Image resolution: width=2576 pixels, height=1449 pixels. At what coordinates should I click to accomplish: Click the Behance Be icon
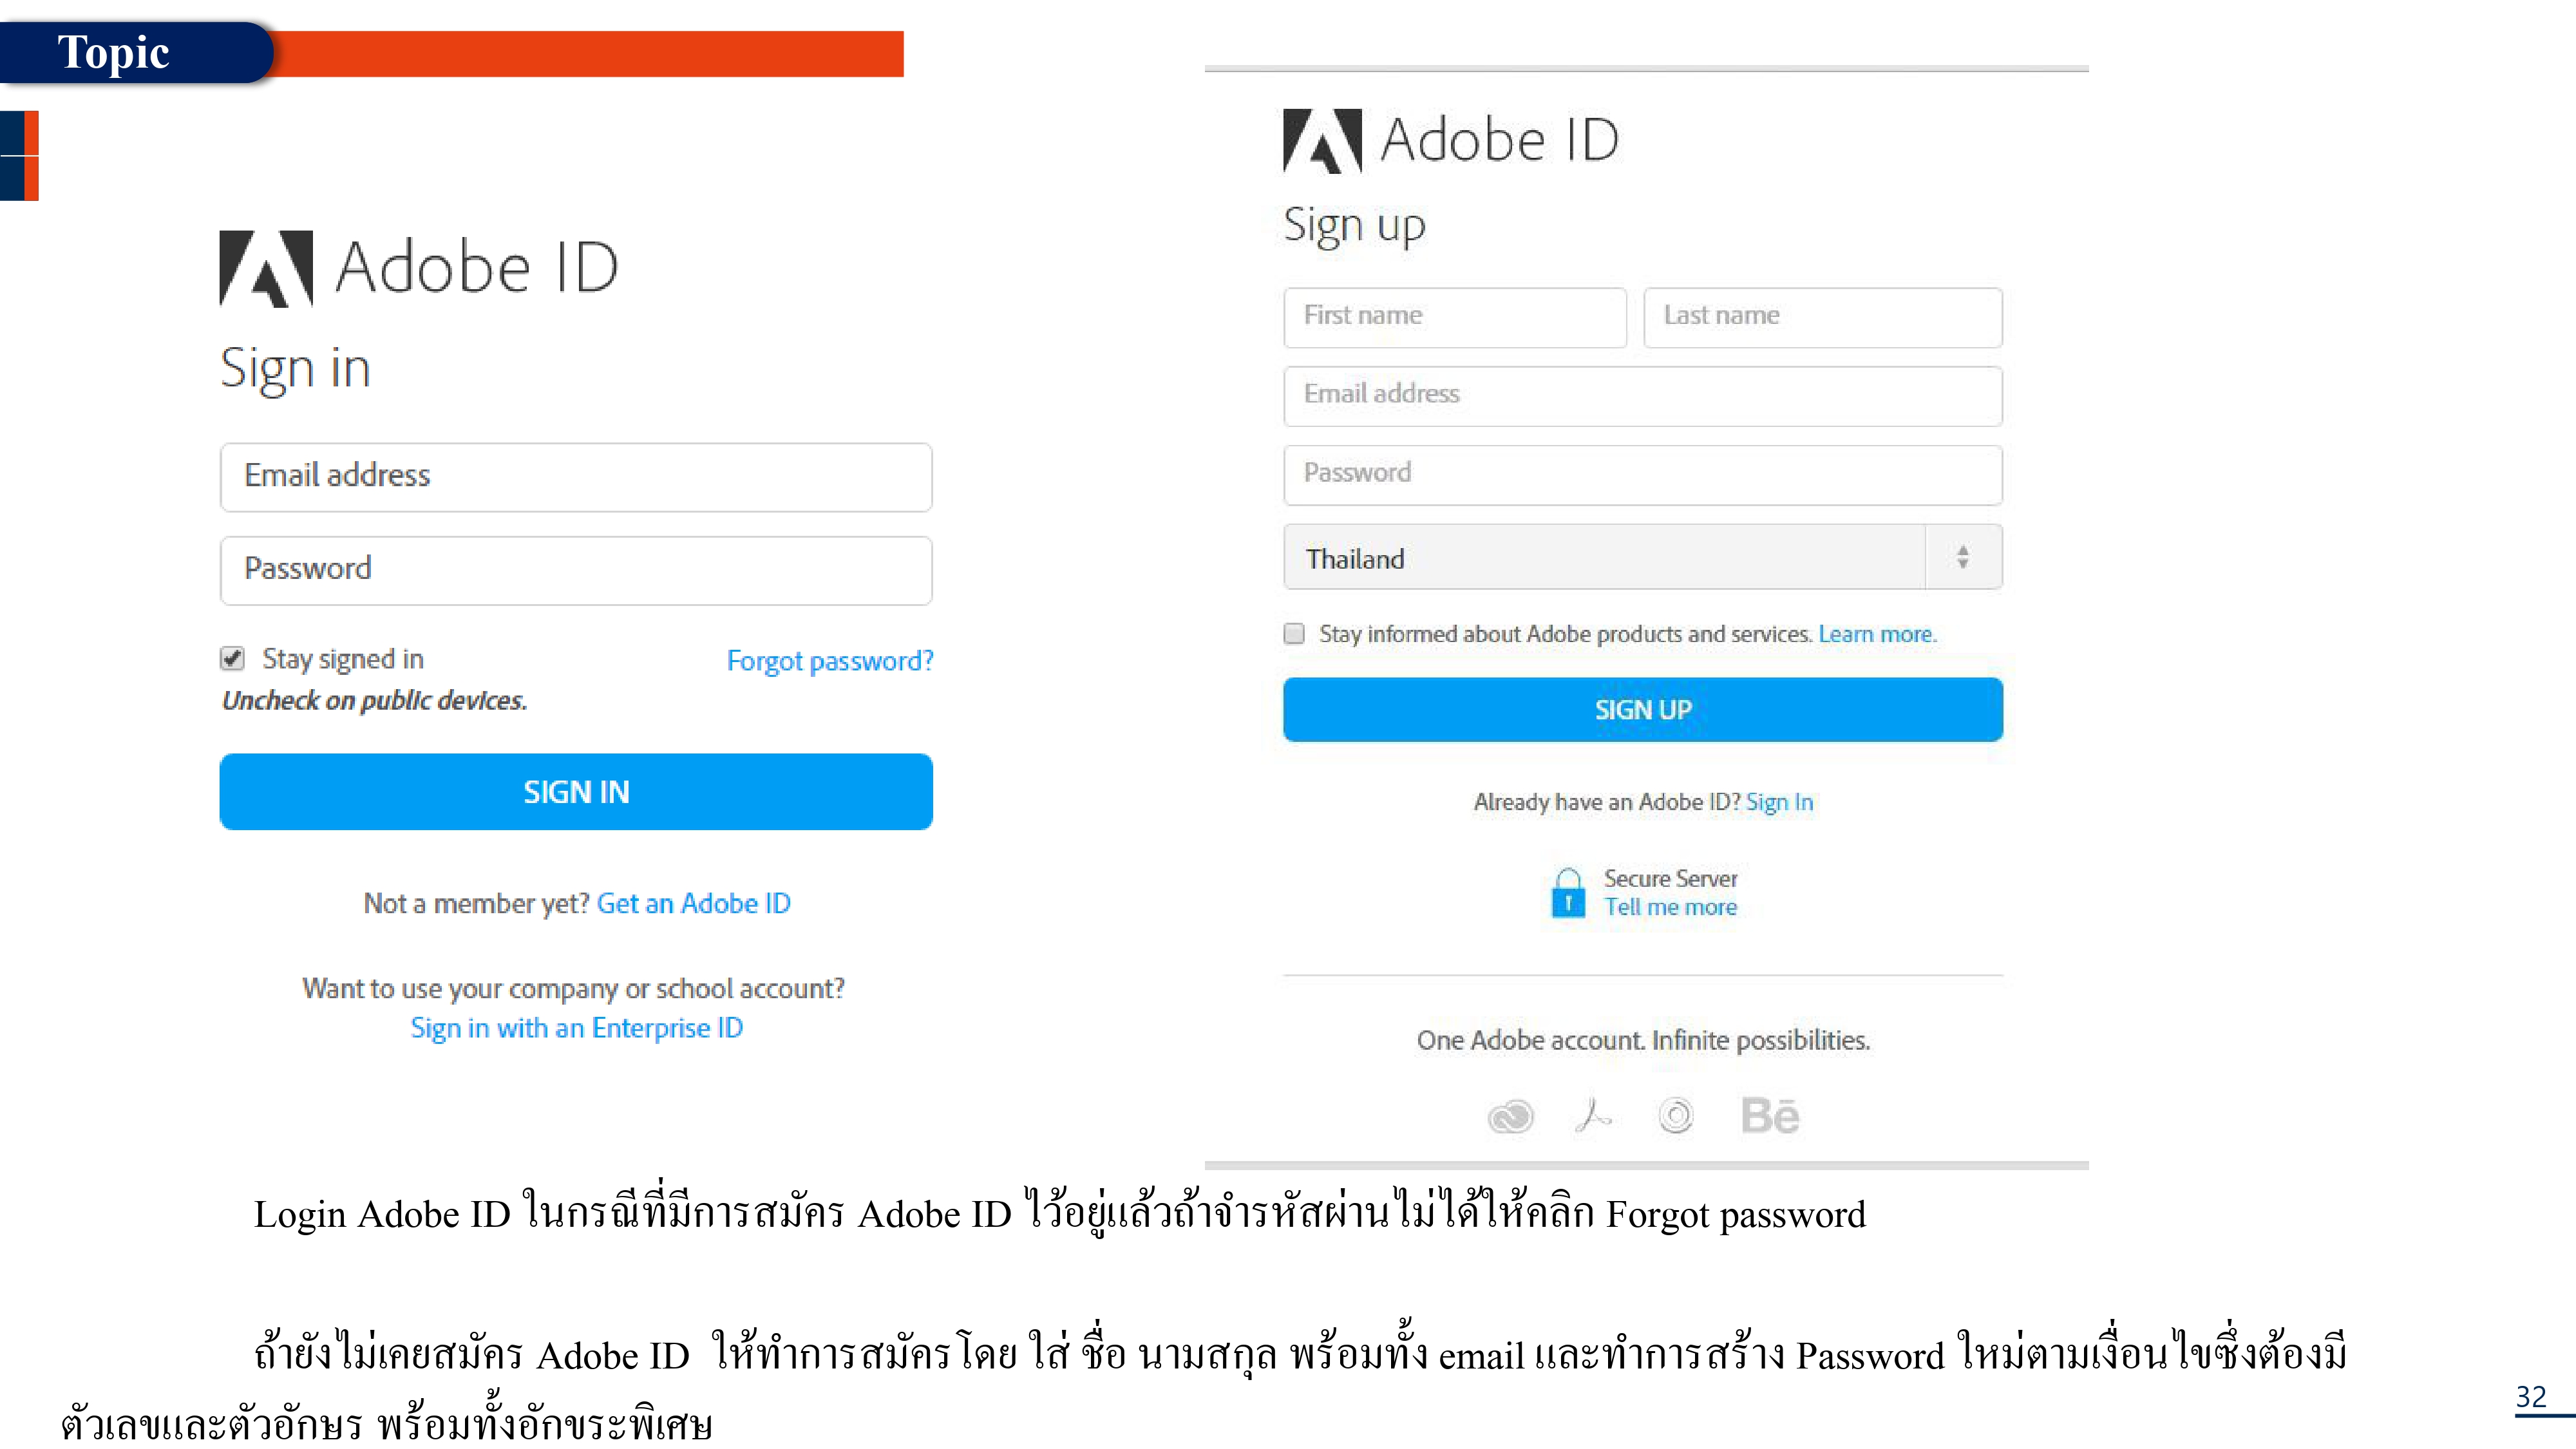pos(1769,1115)
